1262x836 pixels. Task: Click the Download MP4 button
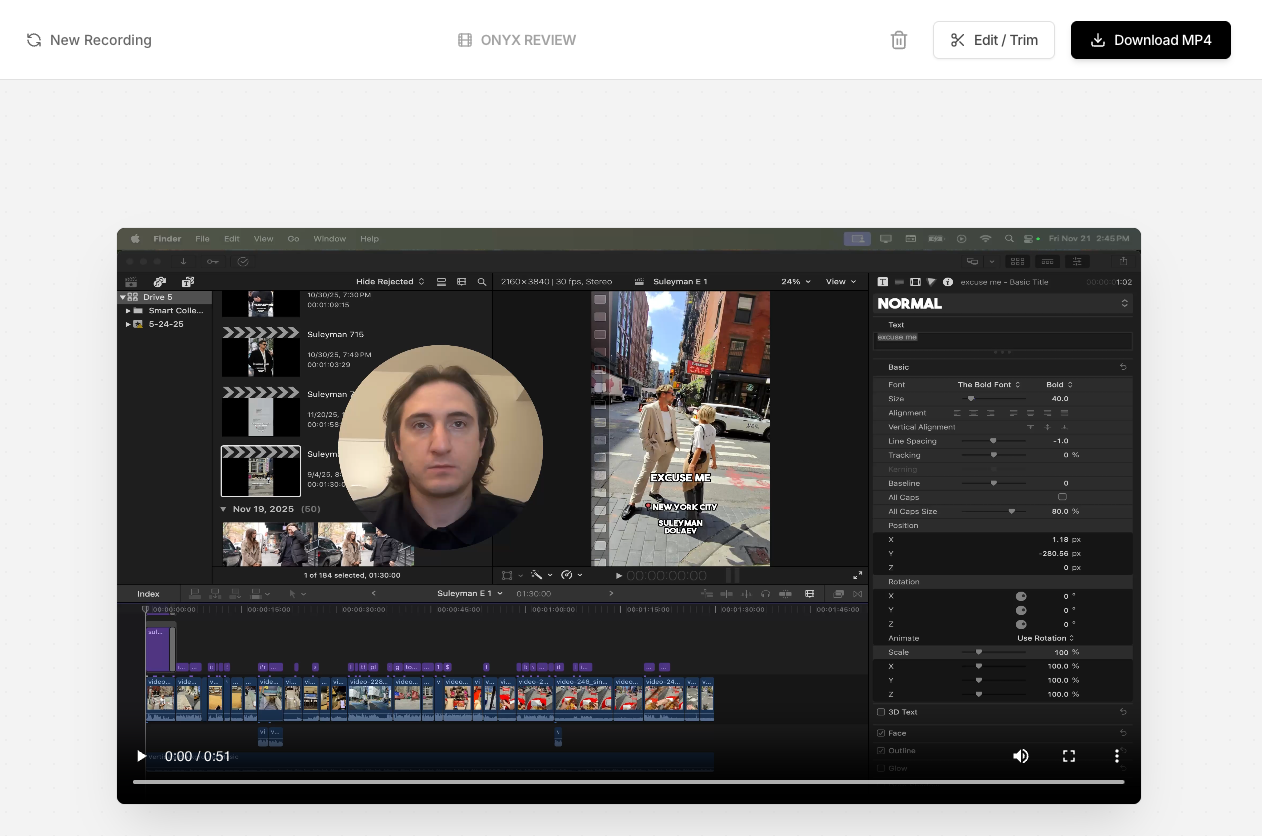pyautogui.click(x=1150, y=40)
